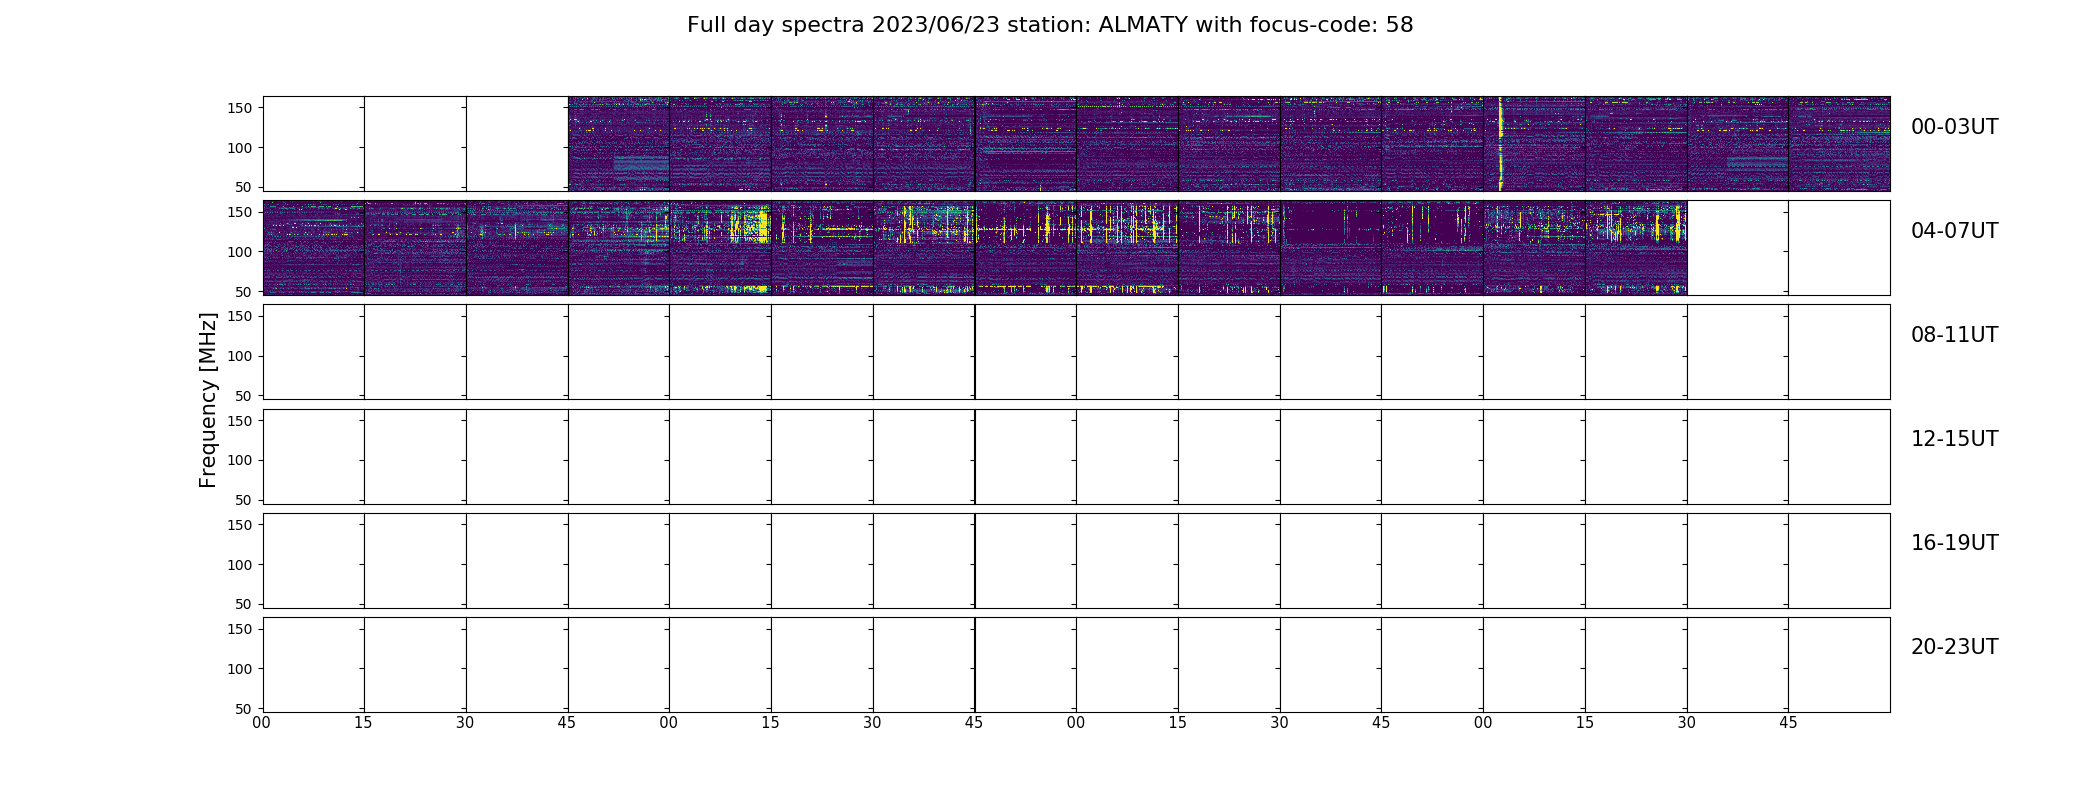The width and height of the screenshot is (2100, 800).
Task: Click the 50 tick label of the 20-23UT row
Action: tap(245, 709)
